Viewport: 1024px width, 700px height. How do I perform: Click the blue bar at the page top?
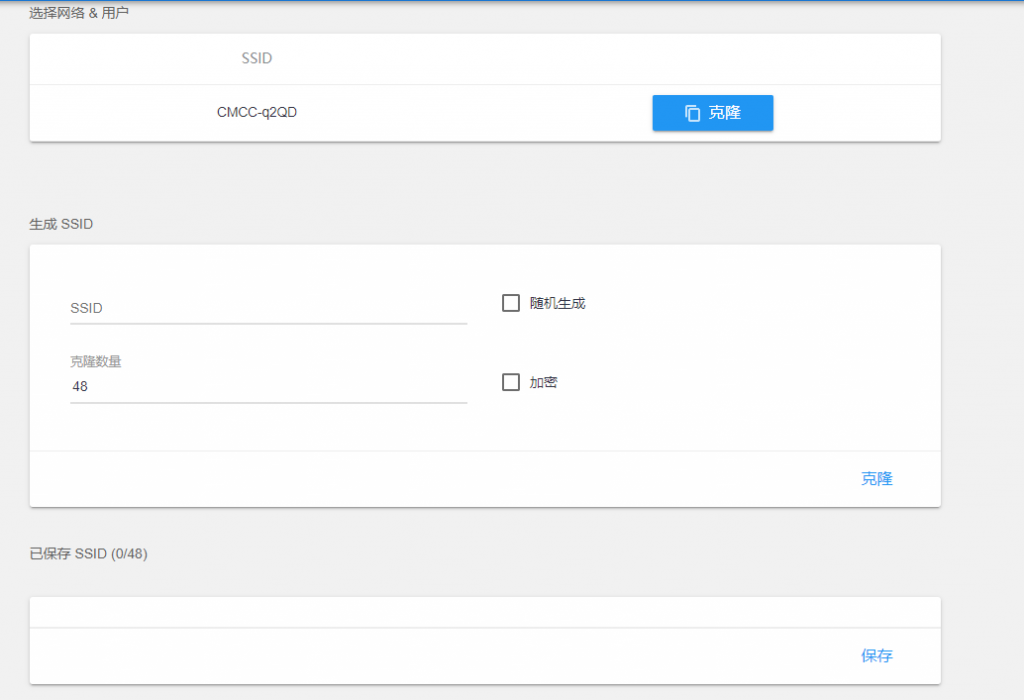(x=512, y=1)
